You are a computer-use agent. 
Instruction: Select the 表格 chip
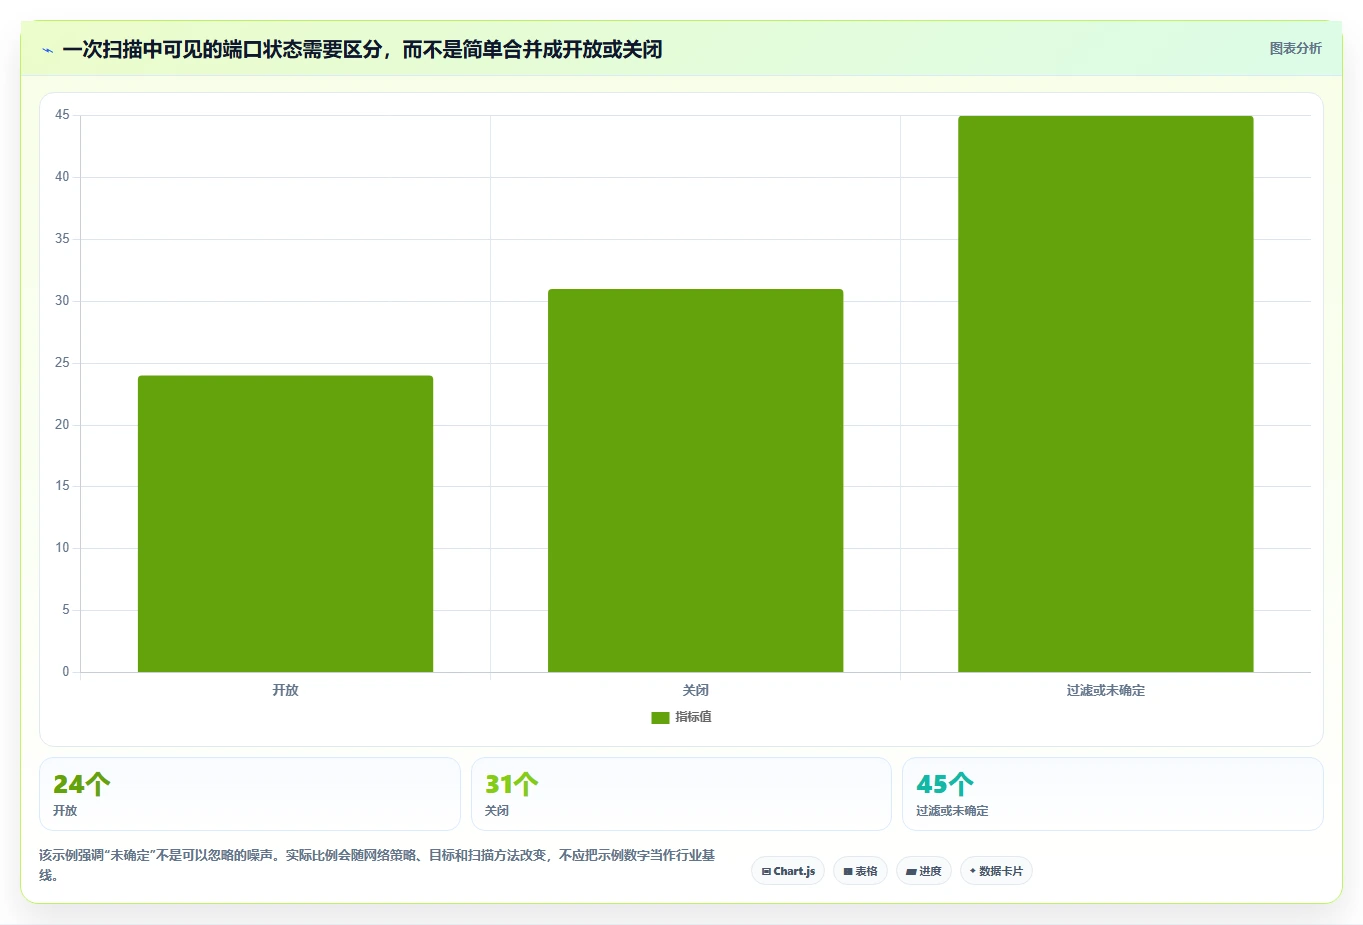coord(860,871)
